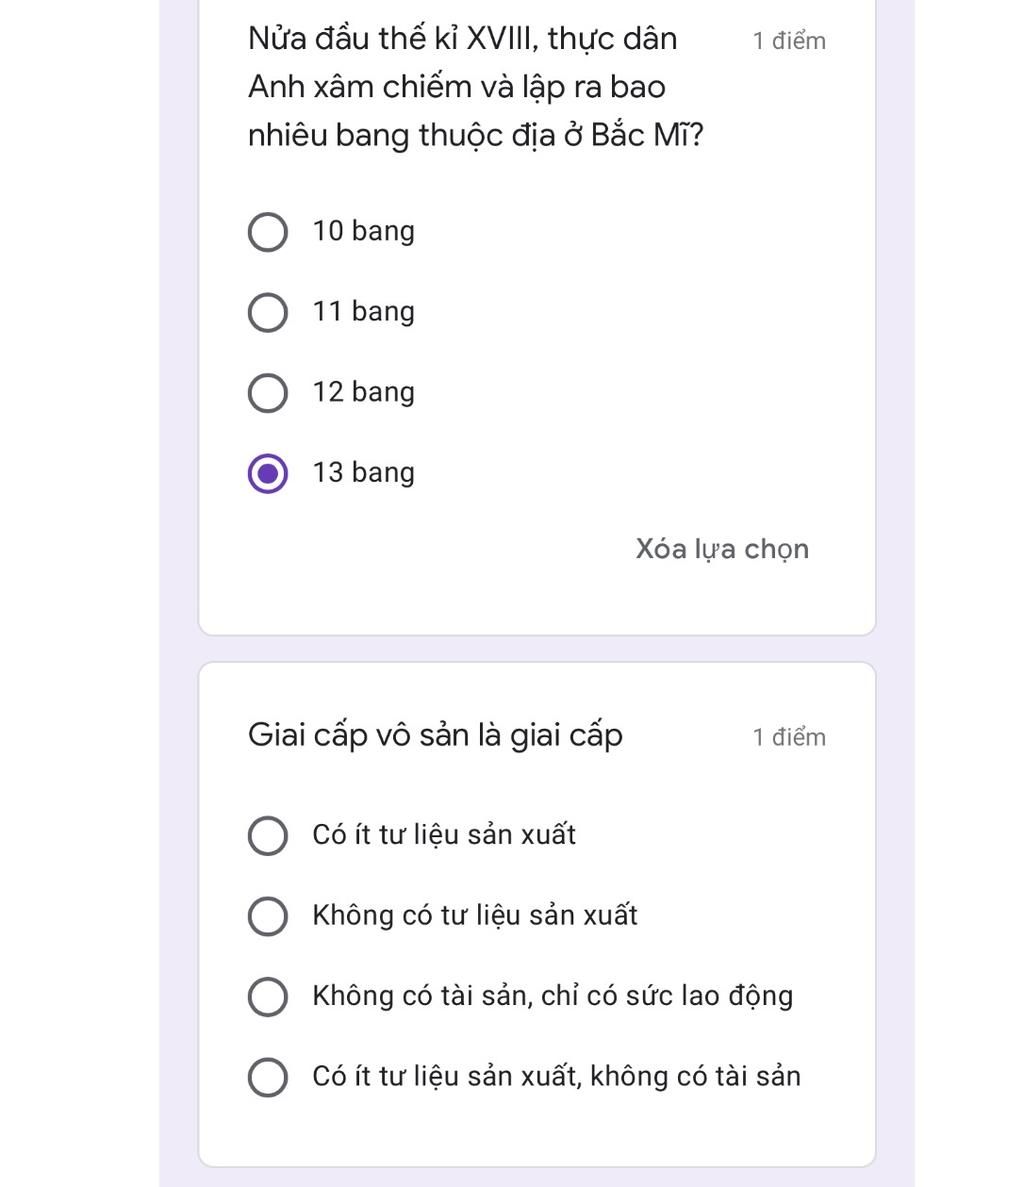The width and height of the screenshot is (1024, 1187).
Task: Click the filled purple "13 bang" radio circle
Action: coord(267,473)
